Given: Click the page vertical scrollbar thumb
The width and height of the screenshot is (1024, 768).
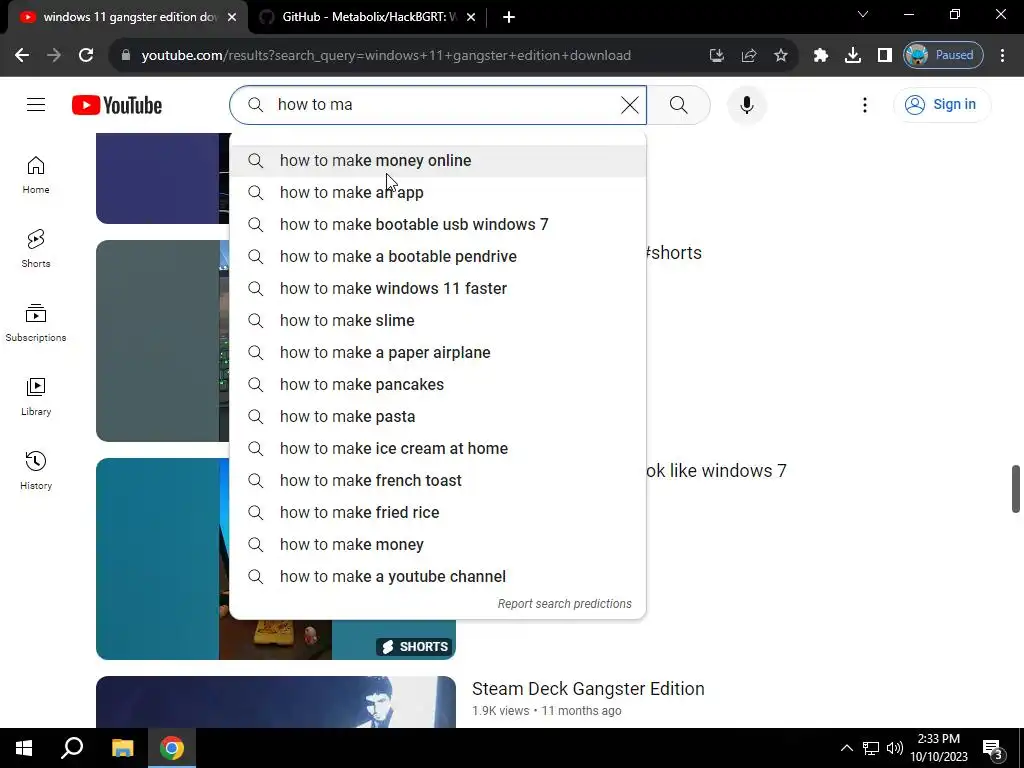Looking at the screenshot, I should (1016, 489).
